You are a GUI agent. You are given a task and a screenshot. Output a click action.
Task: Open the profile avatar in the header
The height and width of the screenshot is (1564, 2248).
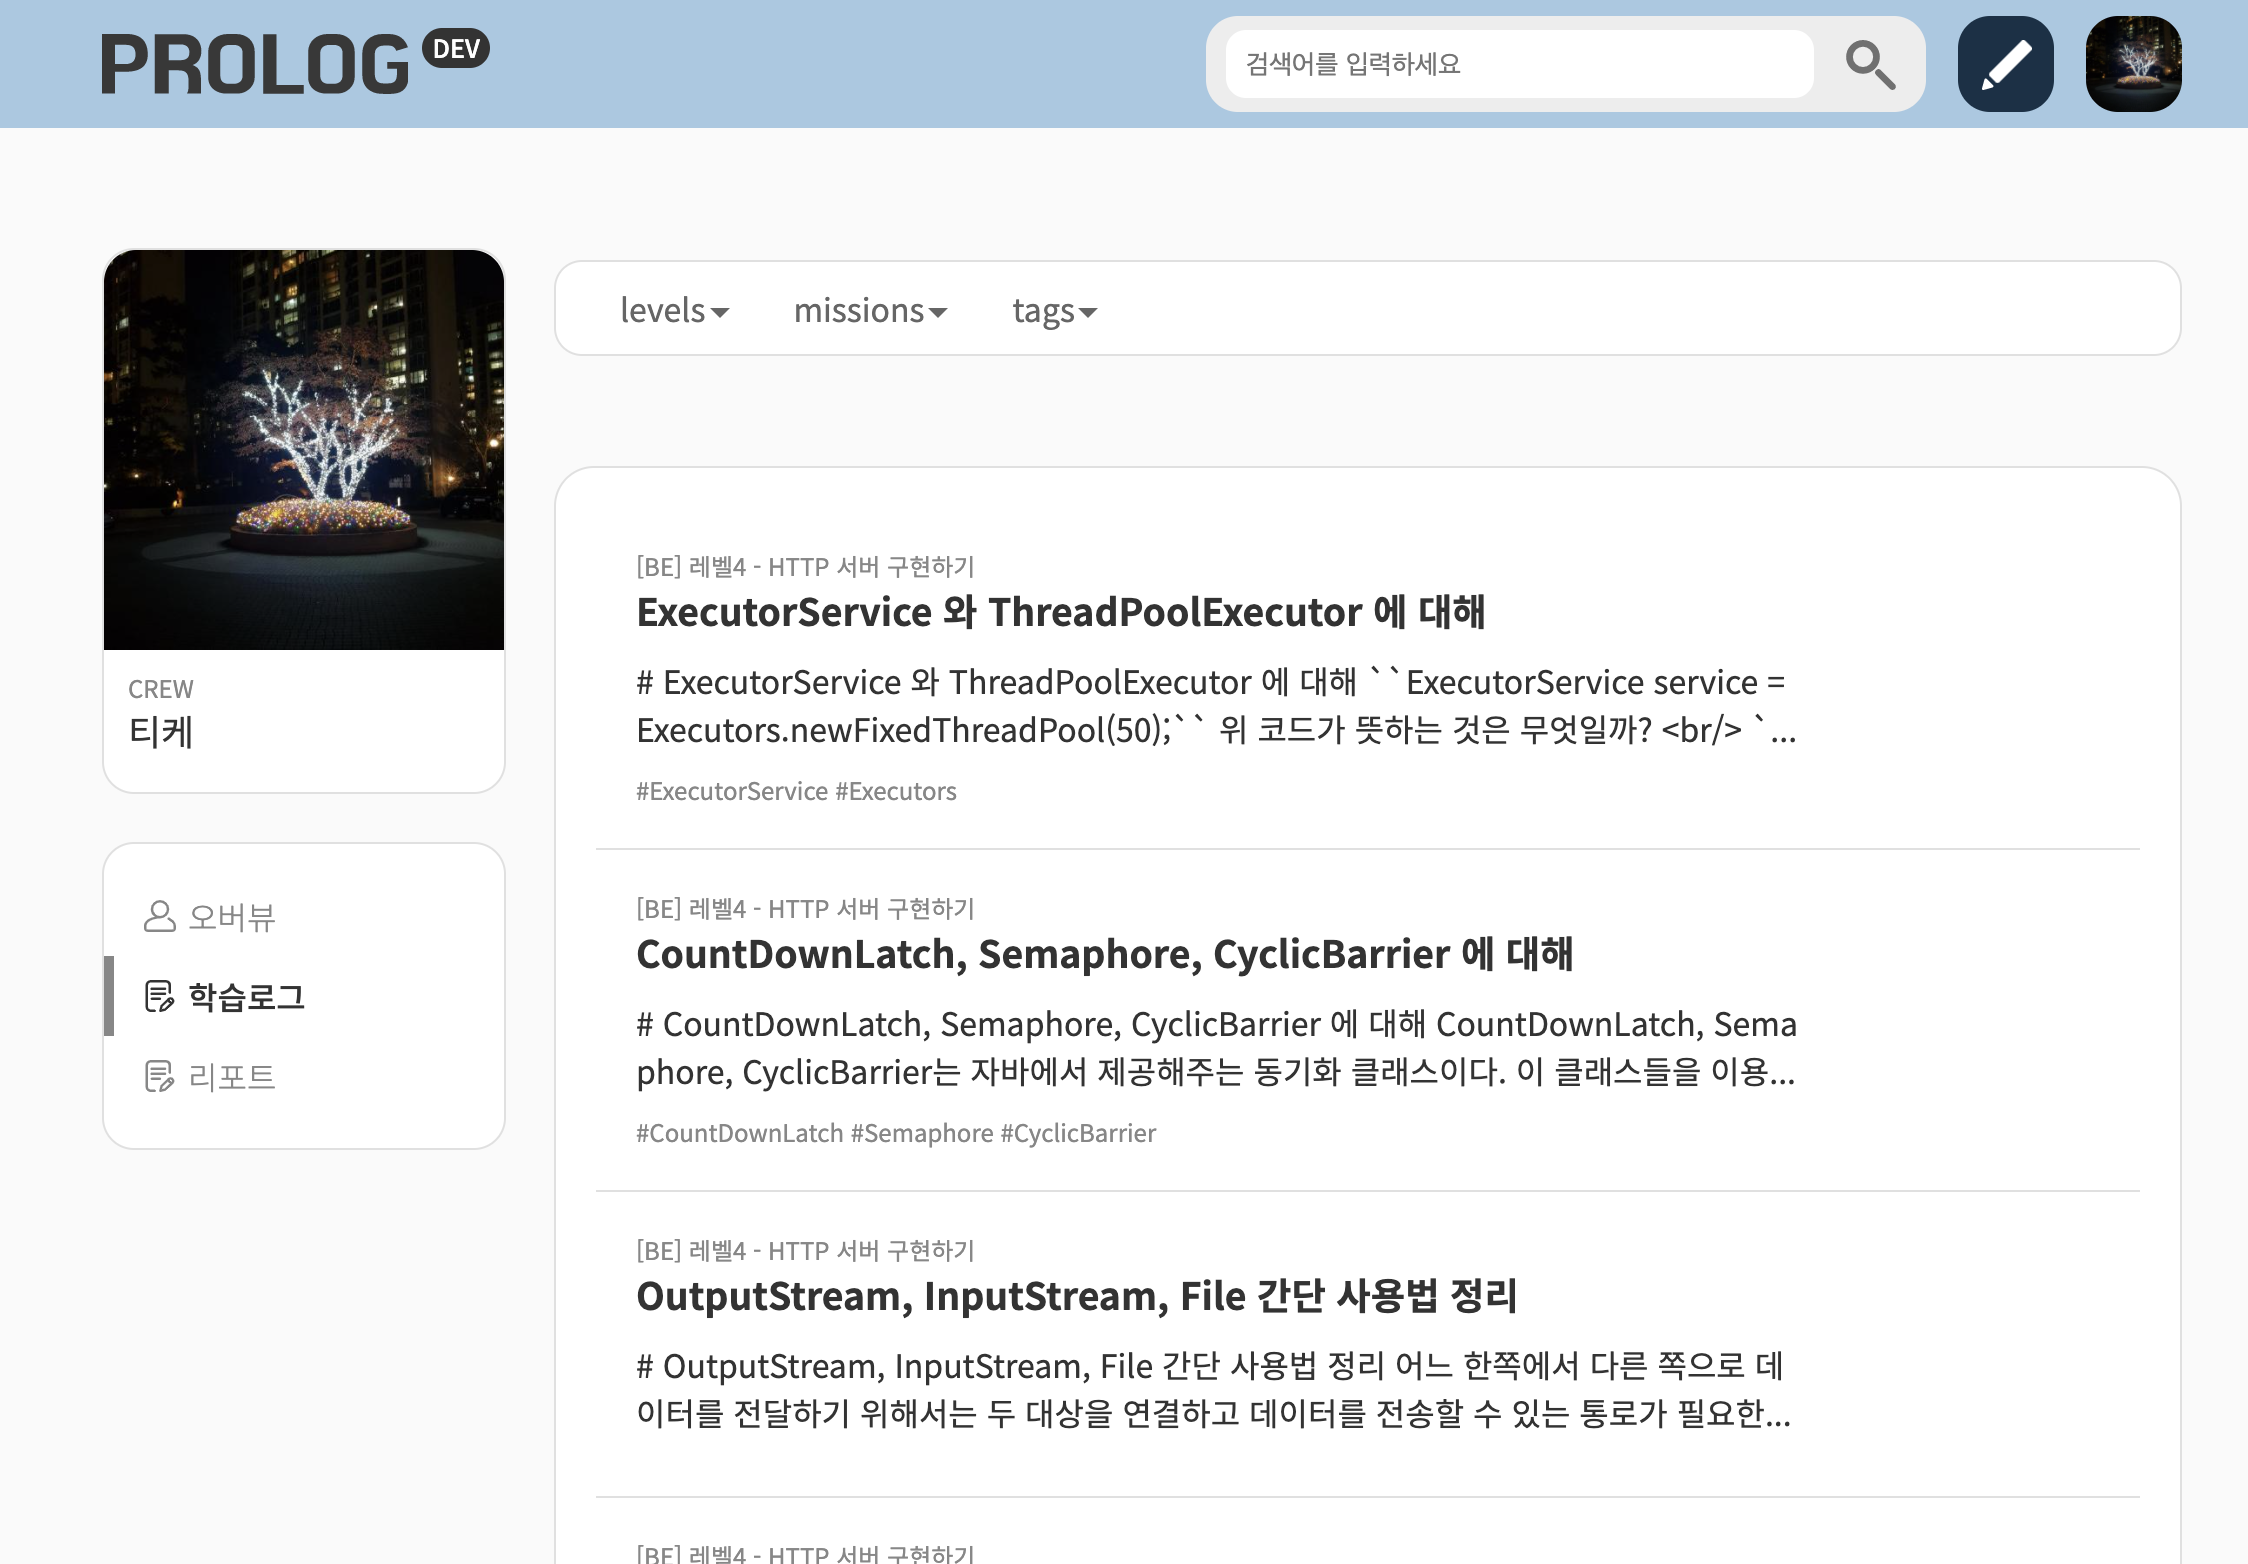tap(2133, 64)
